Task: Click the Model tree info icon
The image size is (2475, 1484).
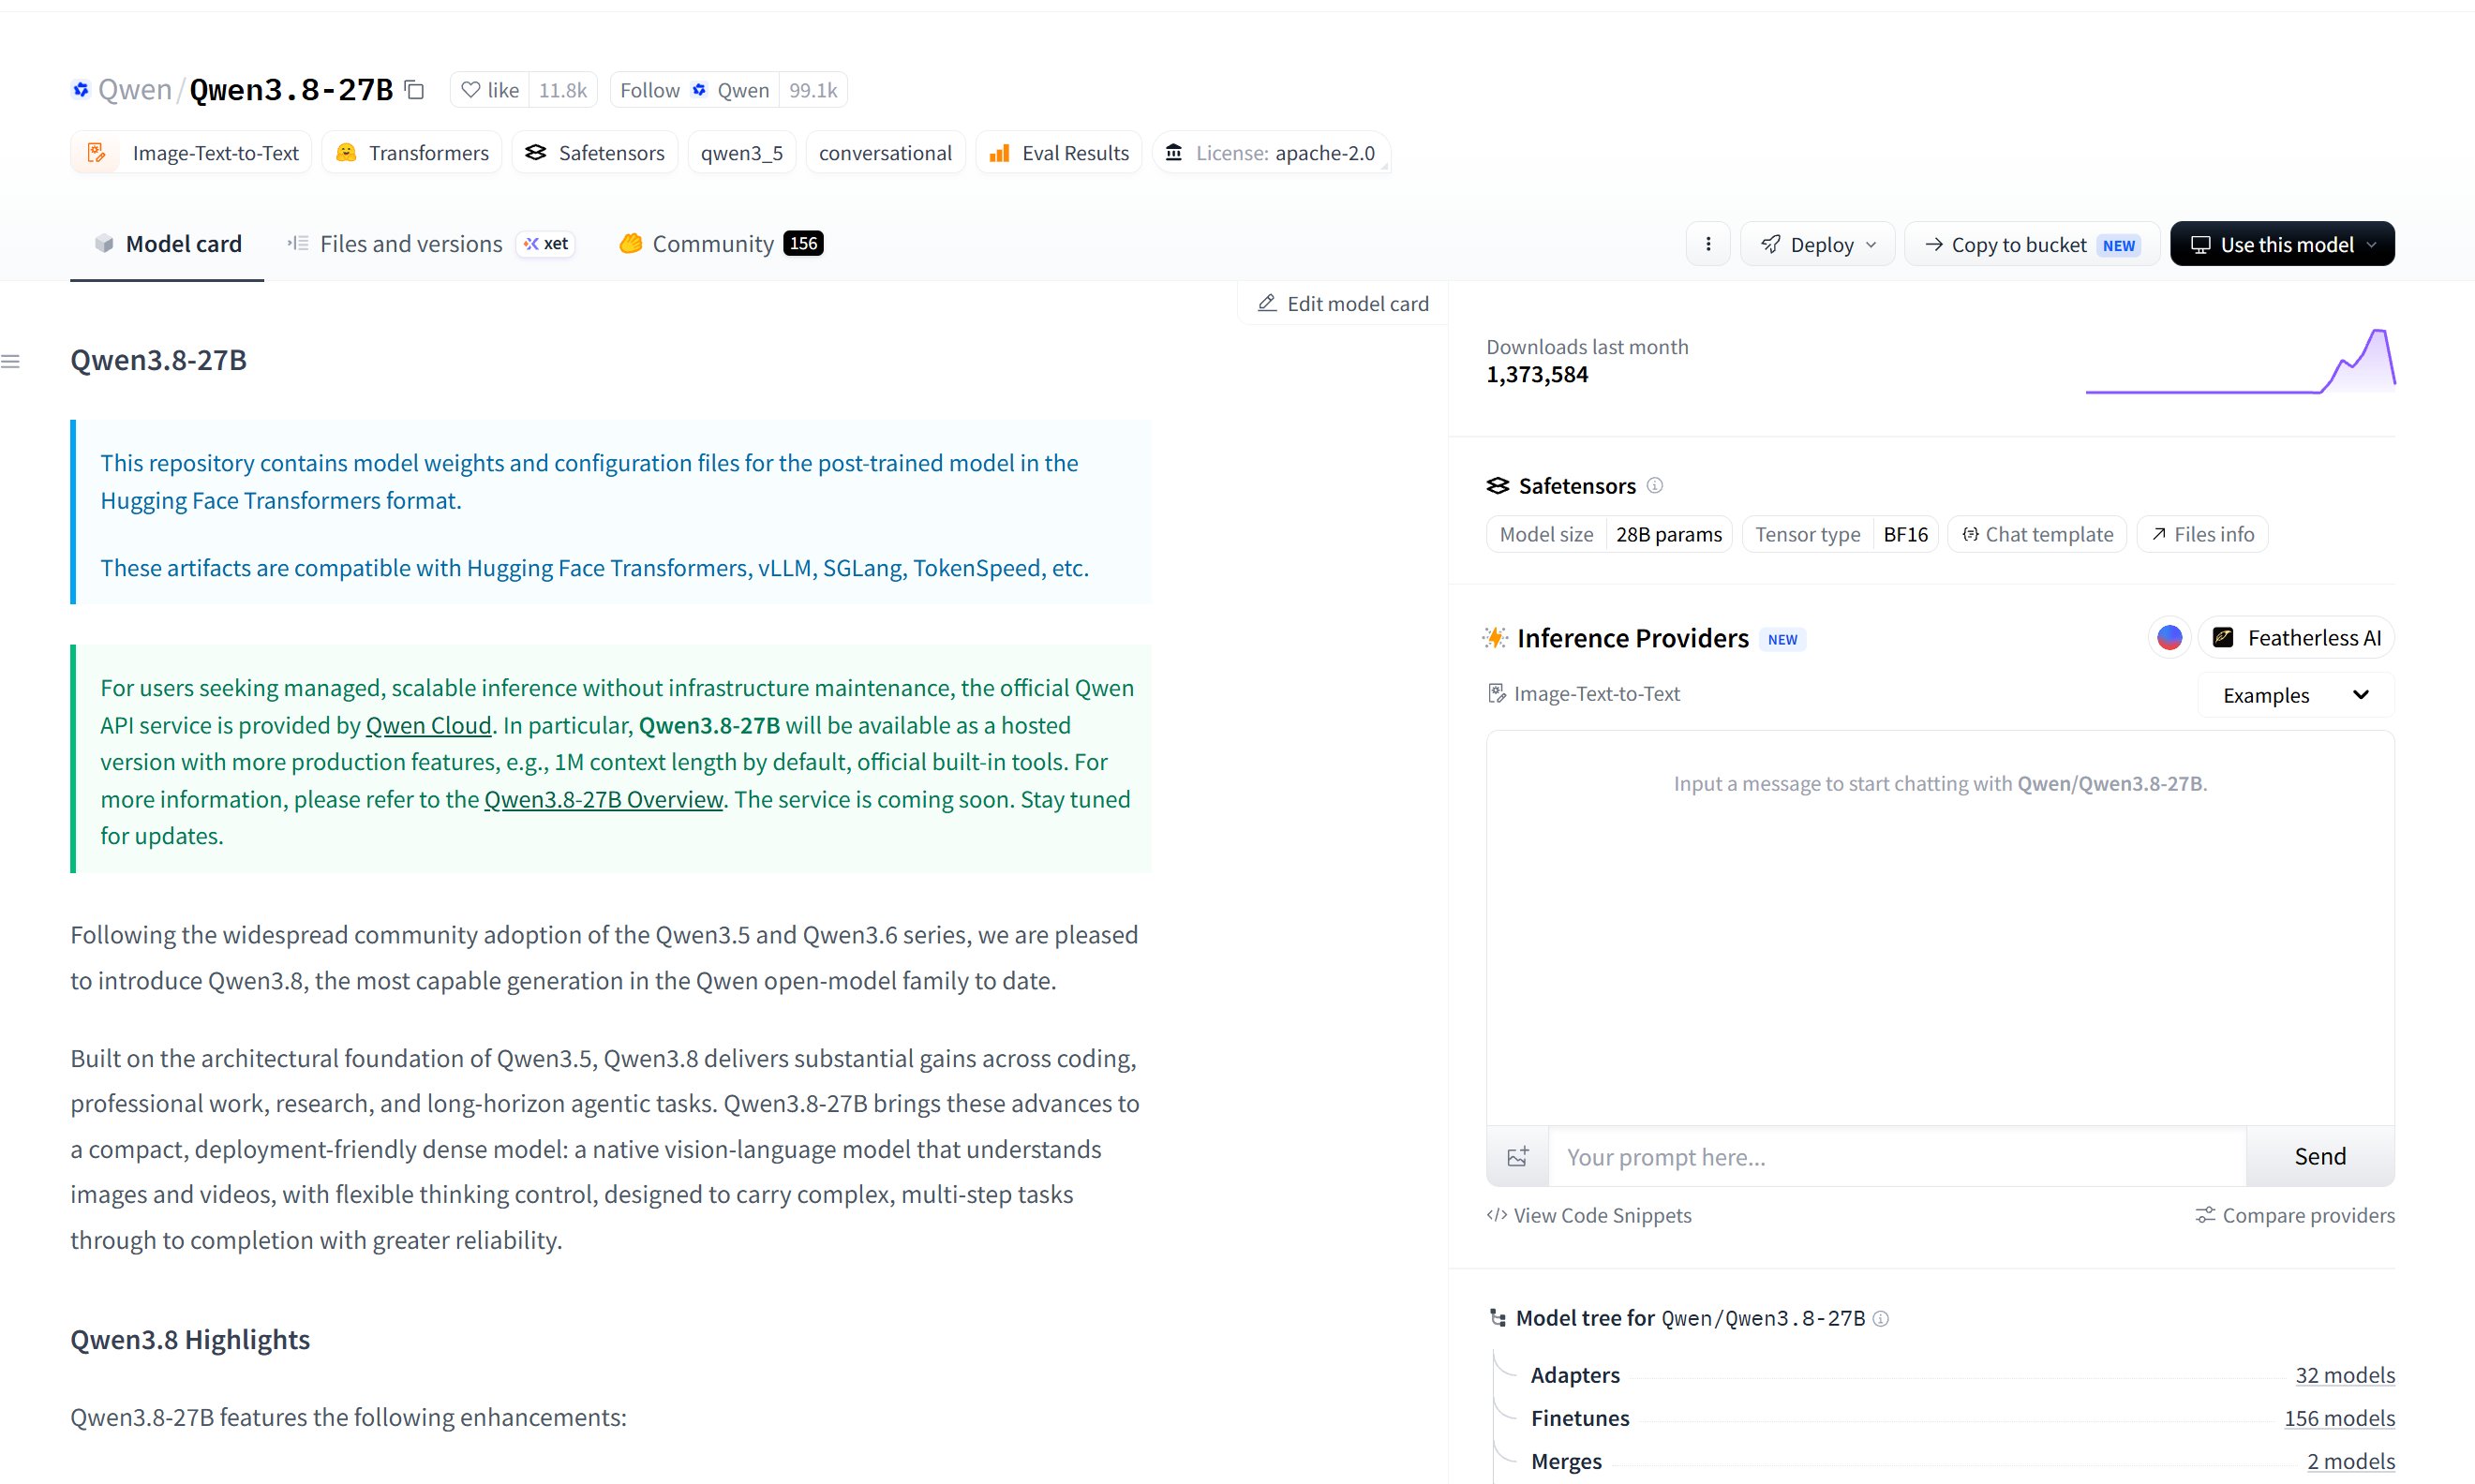Action: pyautogui.click(x=1881, y=1318)
